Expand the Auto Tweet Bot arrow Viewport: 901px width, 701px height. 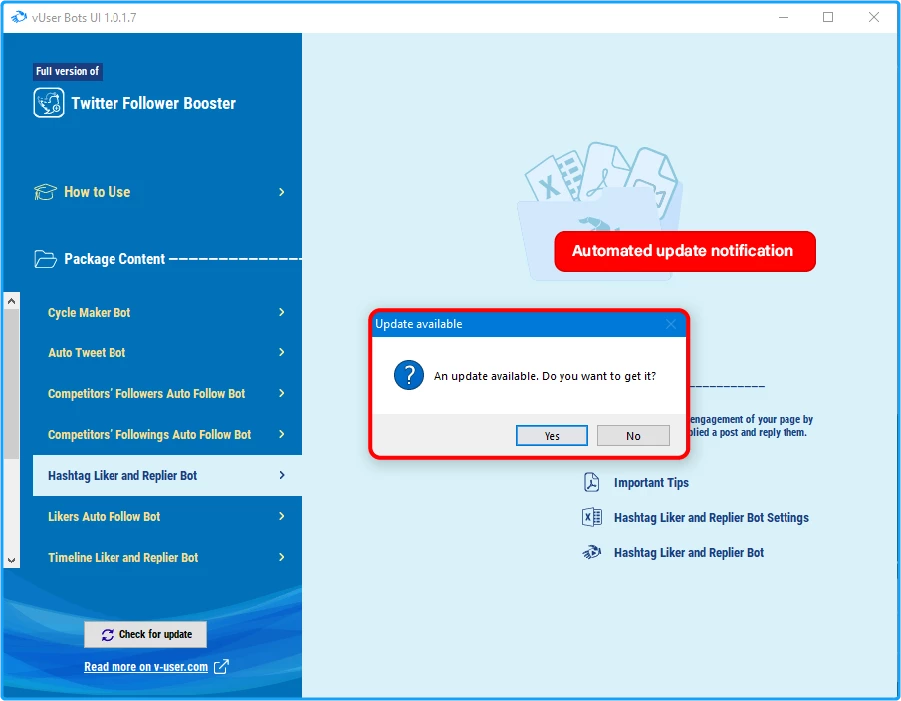point(282,352)
